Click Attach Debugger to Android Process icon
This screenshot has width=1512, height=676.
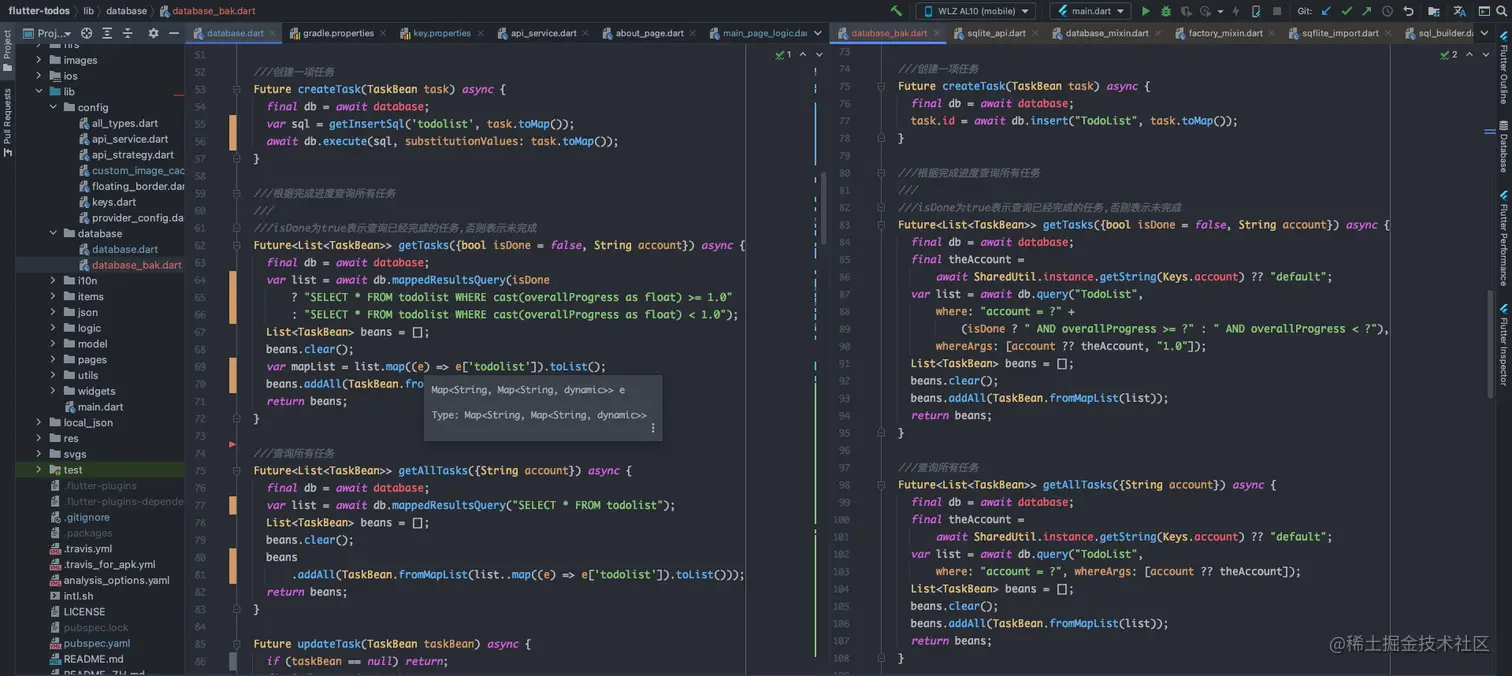1256,11
